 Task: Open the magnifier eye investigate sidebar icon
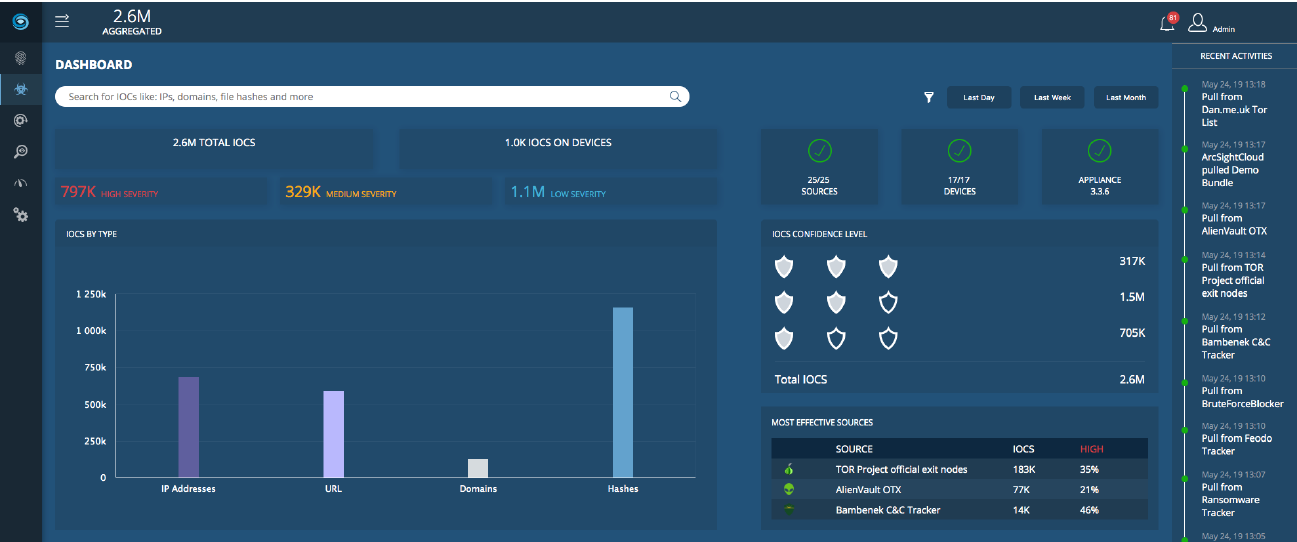(x=20, y=151)
